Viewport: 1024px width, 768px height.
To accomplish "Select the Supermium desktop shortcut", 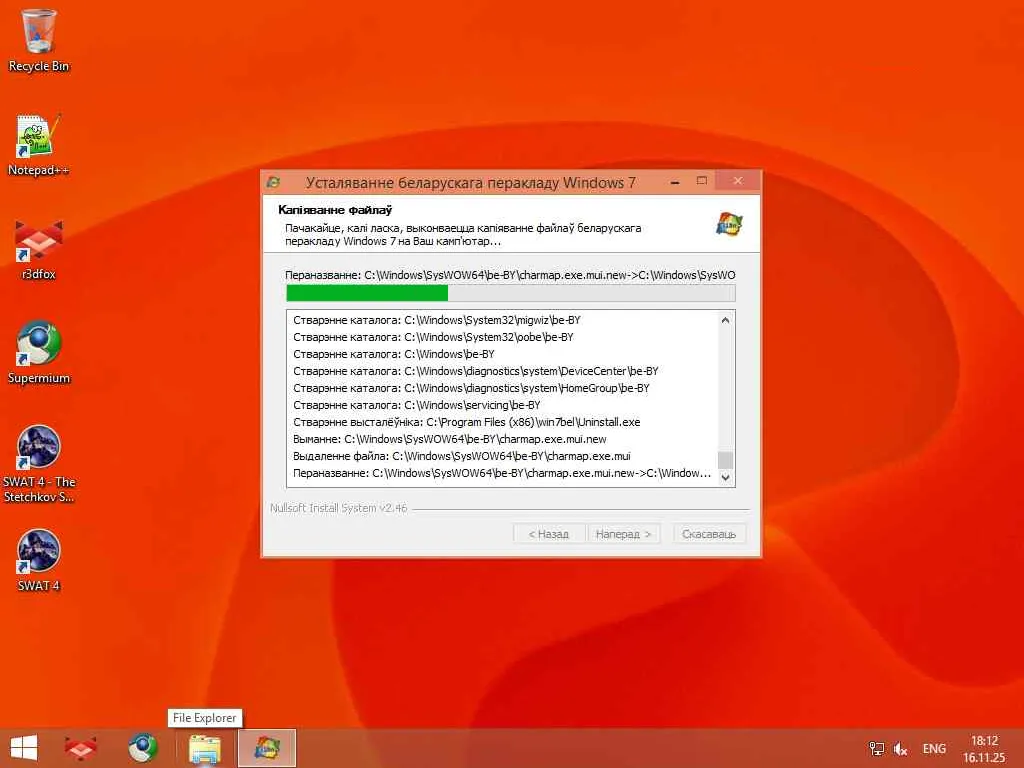I will [39, 353].
